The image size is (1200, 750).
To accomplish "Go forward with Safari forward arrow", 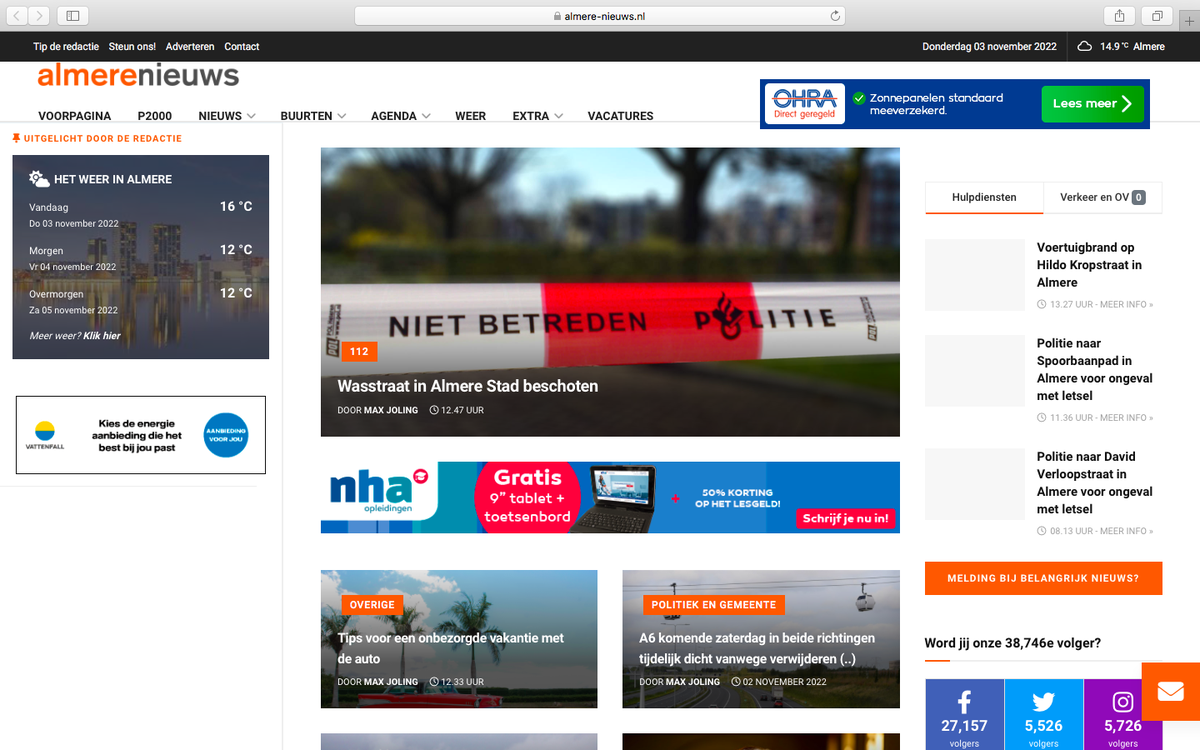I will [x=39, y=15].
